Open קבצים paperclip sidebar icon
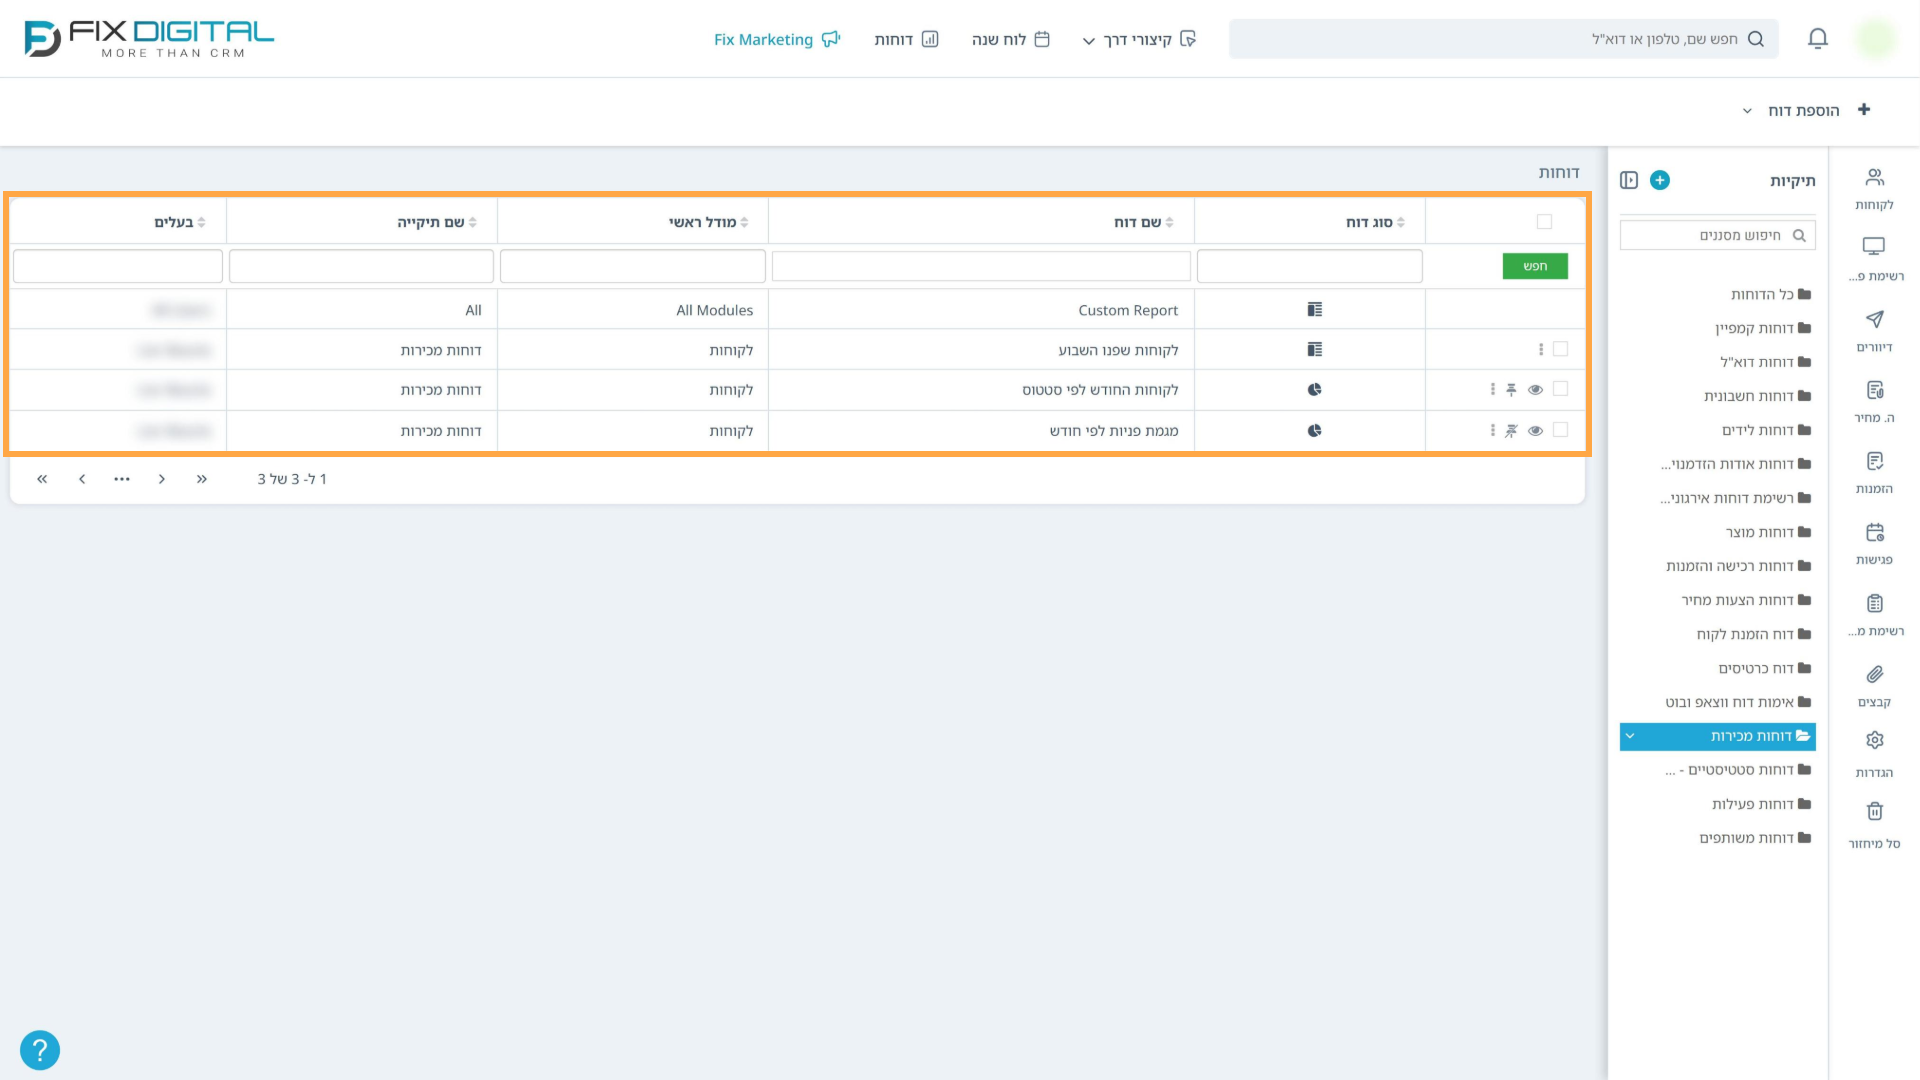Image resolution: width=1920 pixels, height=1080 pixels. point(1874,685)
